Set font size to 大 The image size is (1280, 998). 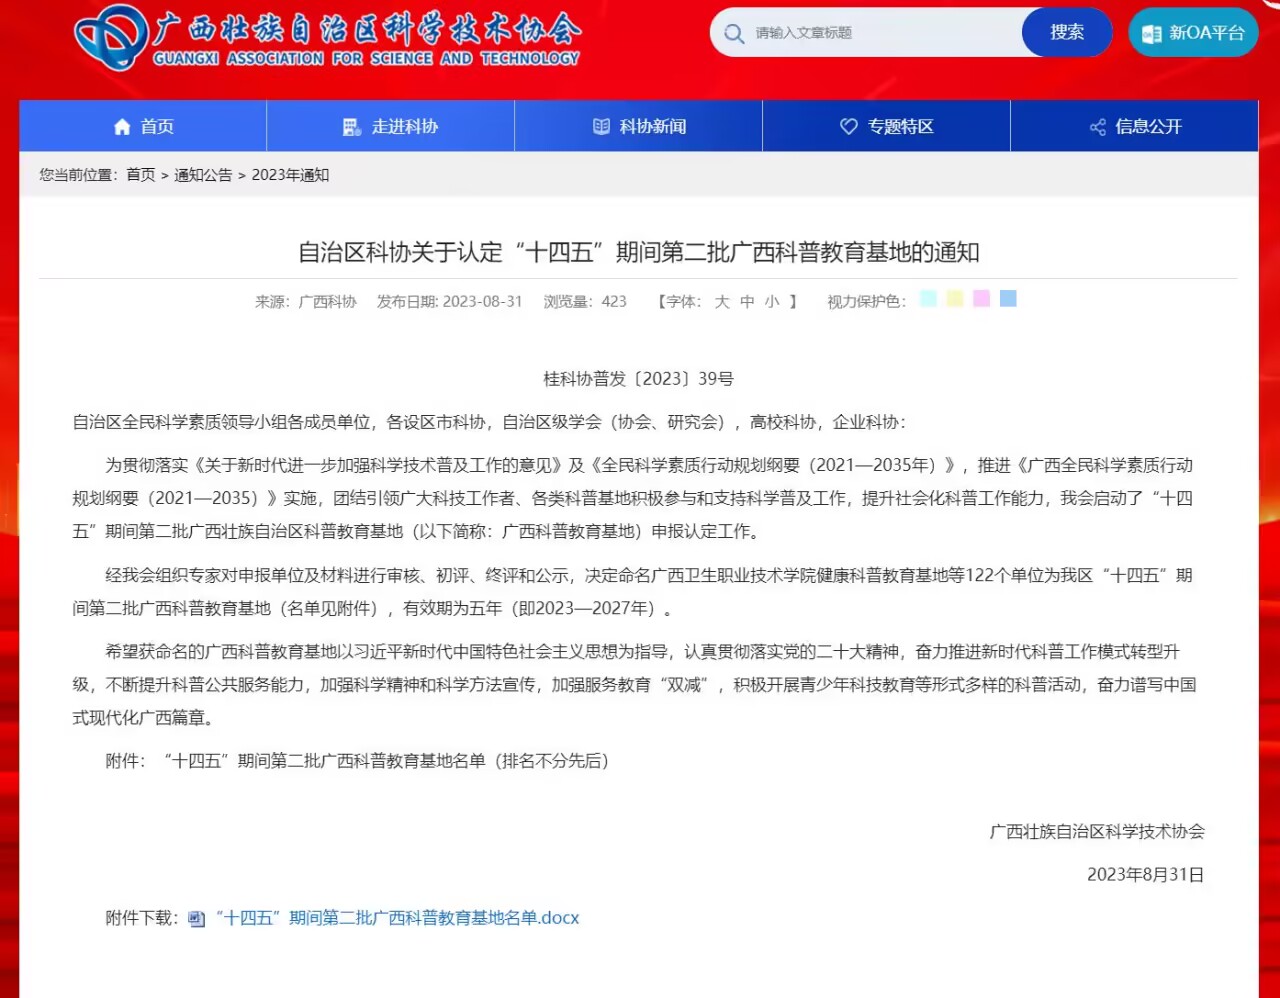[x=722, y=302]
